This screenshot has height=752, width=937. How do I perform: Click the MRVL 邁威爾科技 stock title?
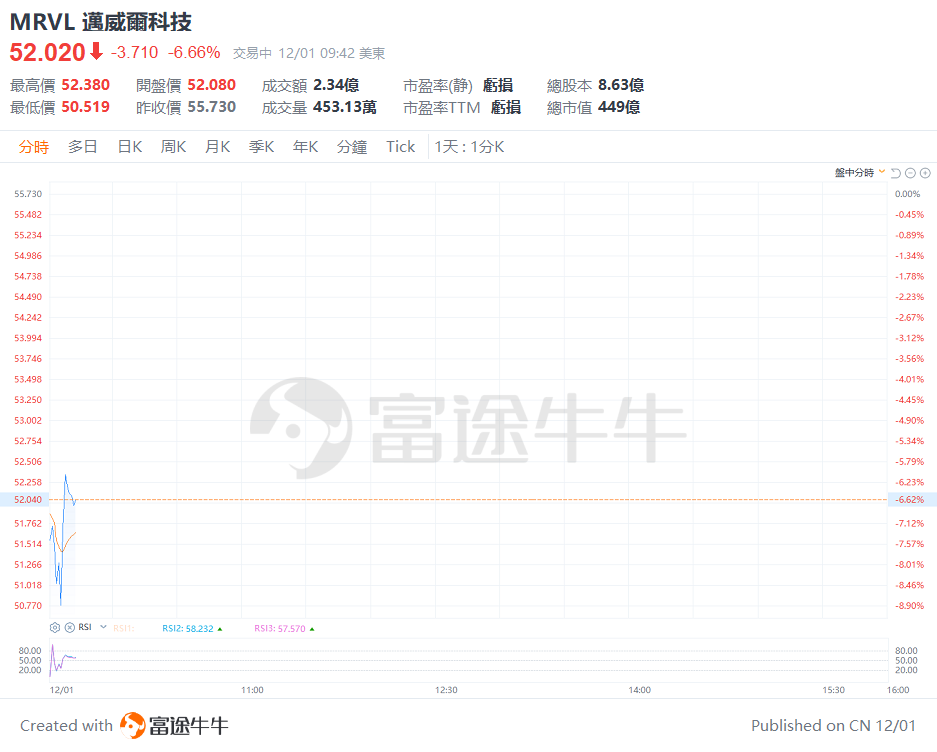(100, 22)
